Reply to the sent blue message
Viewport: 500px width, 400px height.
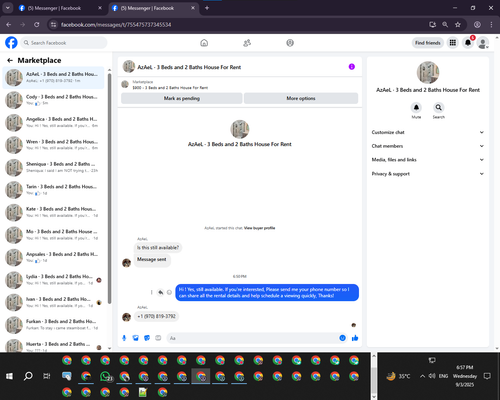160,292
